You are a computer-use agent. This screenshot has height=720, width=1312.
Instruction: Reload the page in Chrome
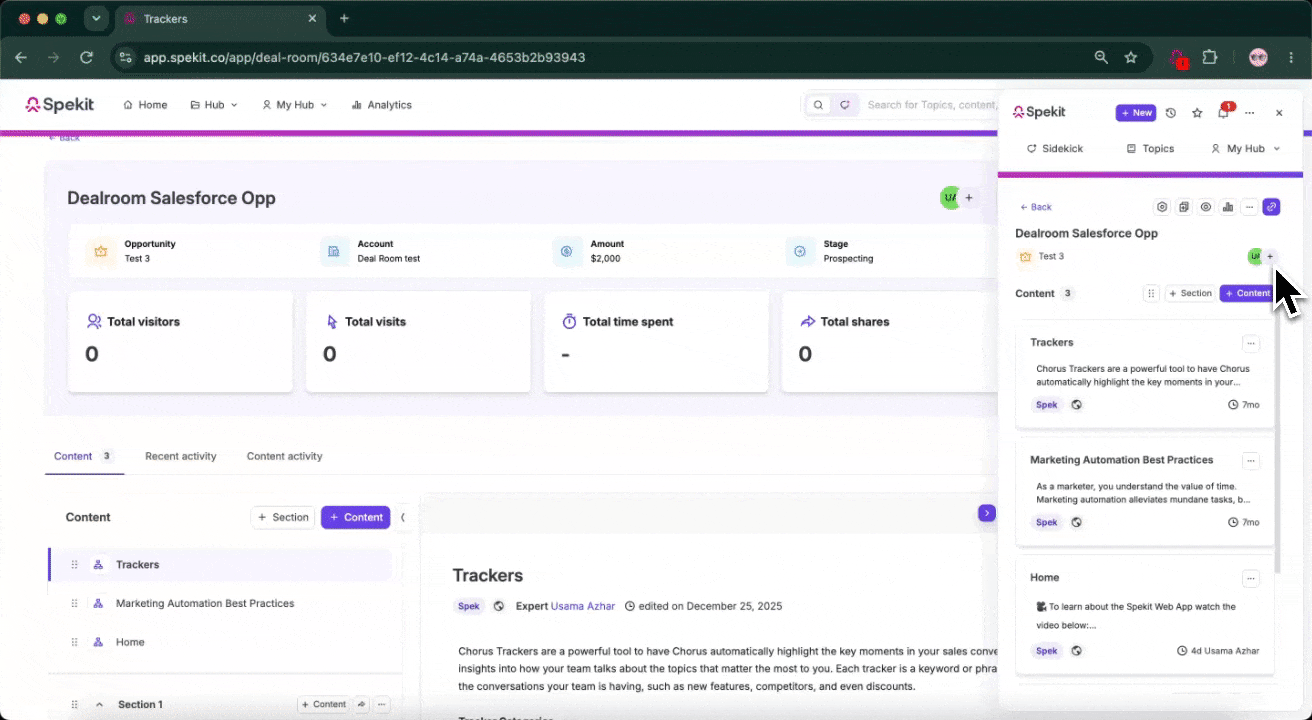(86, 58)
